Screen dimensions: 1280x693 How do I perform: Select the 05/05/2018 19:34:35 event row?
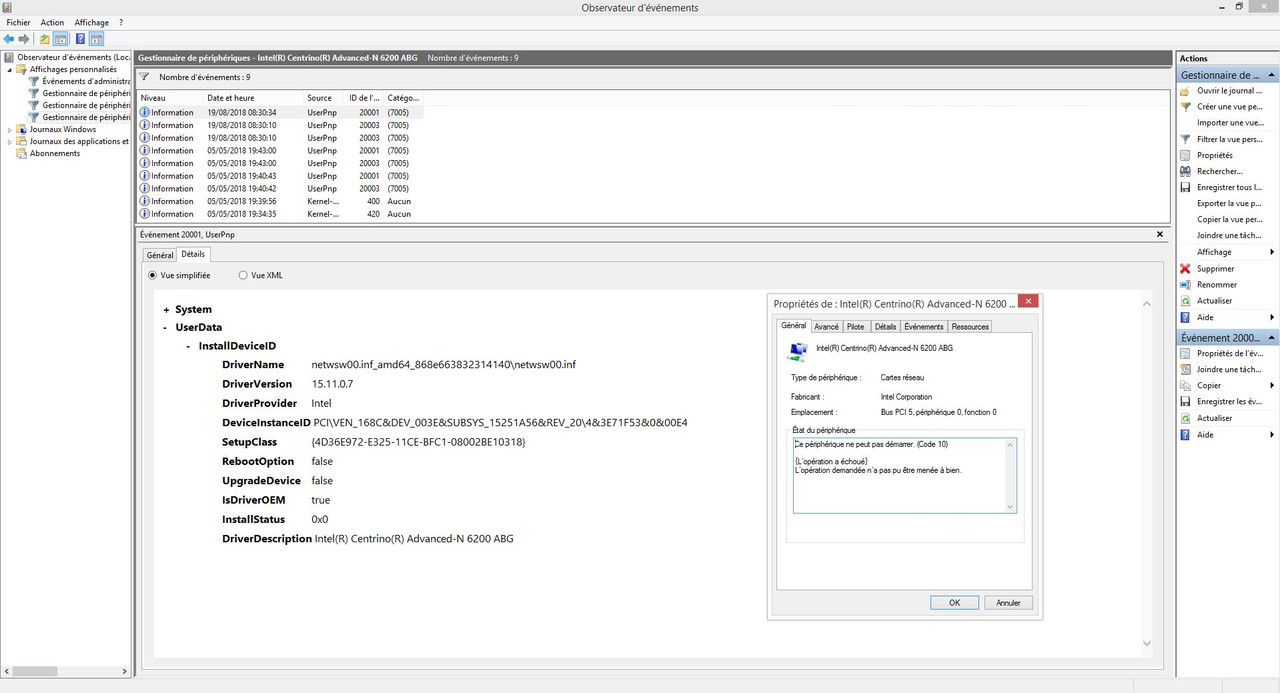[280, 214]
